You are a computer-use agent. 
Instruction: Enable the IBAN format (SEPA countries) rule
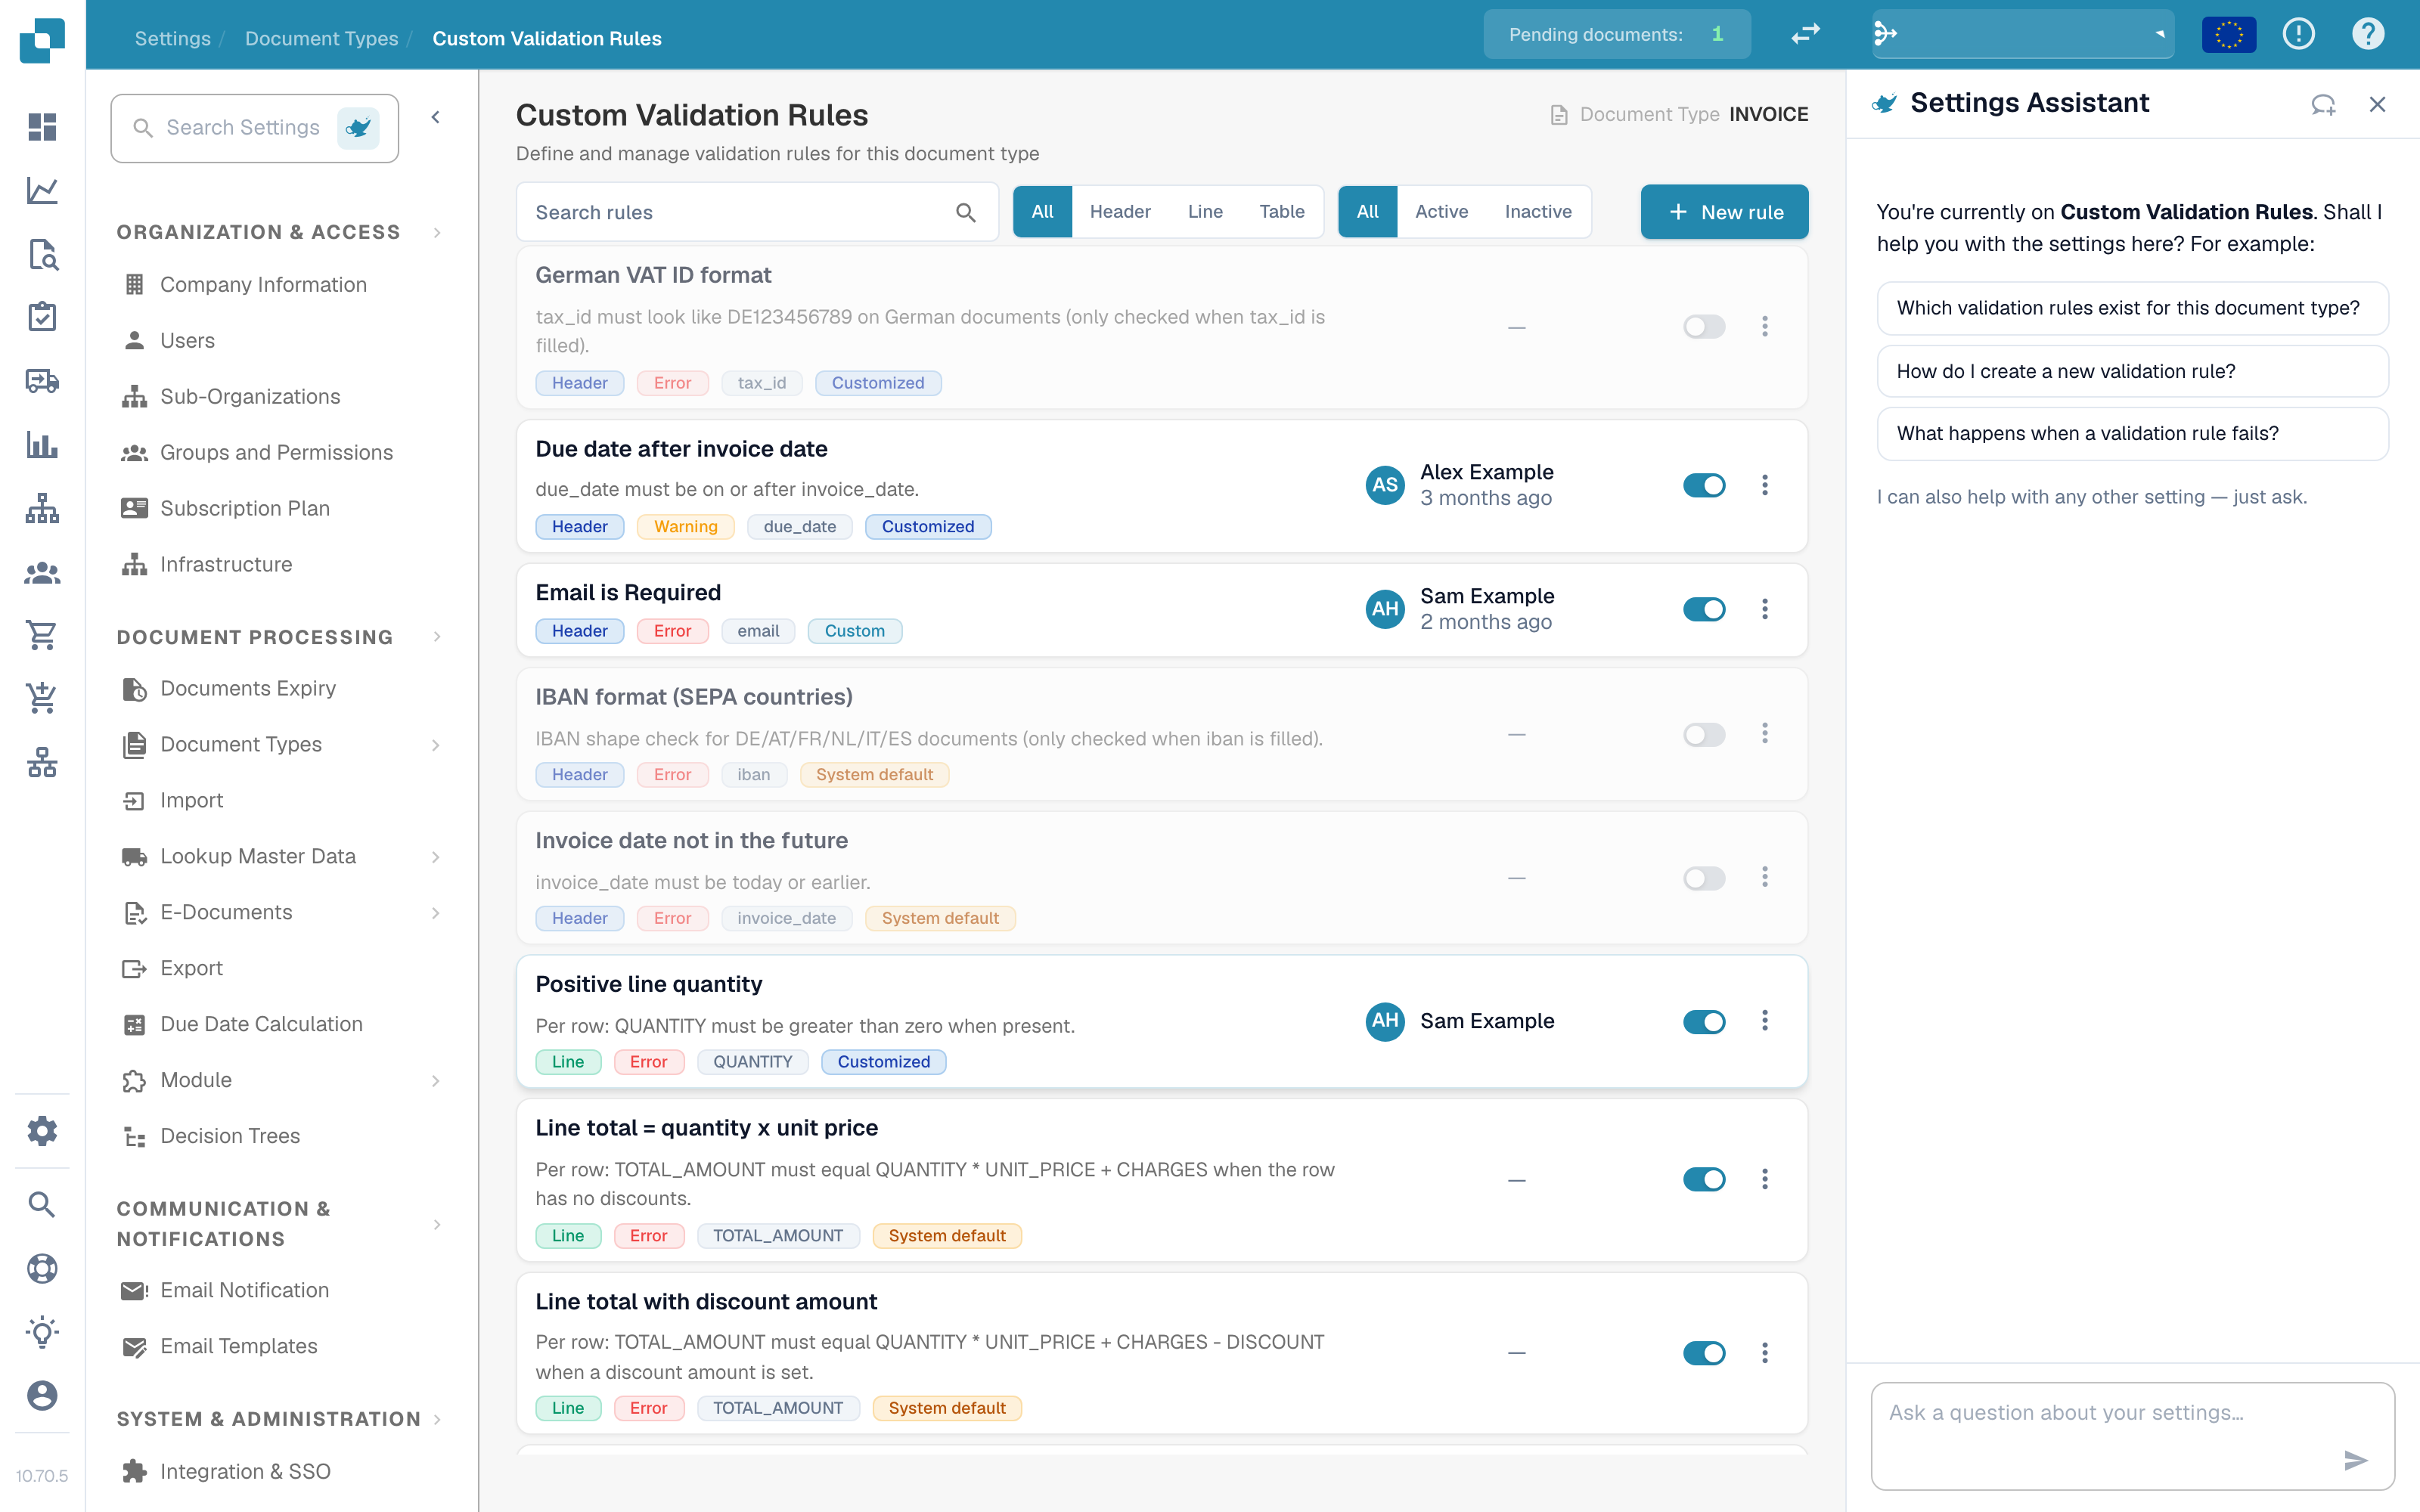click(x=1704, y=735)
